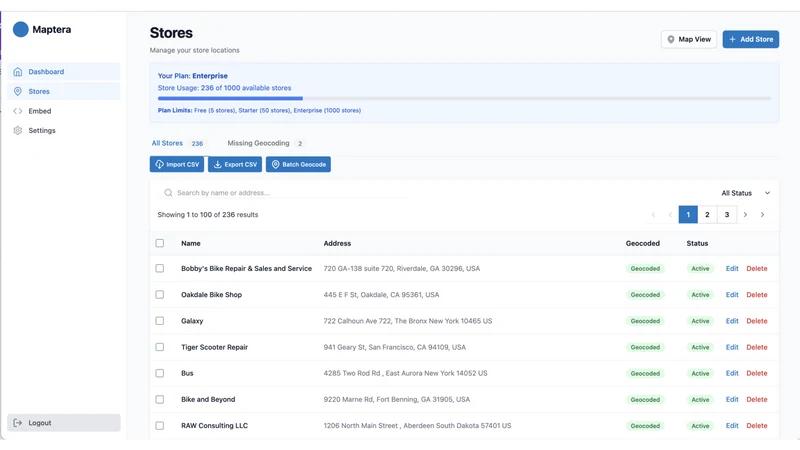Edit Oakdale Bike Shop
Image resolution: width=800 pixels, height=450 pixels.
click(x=732, y=294)
